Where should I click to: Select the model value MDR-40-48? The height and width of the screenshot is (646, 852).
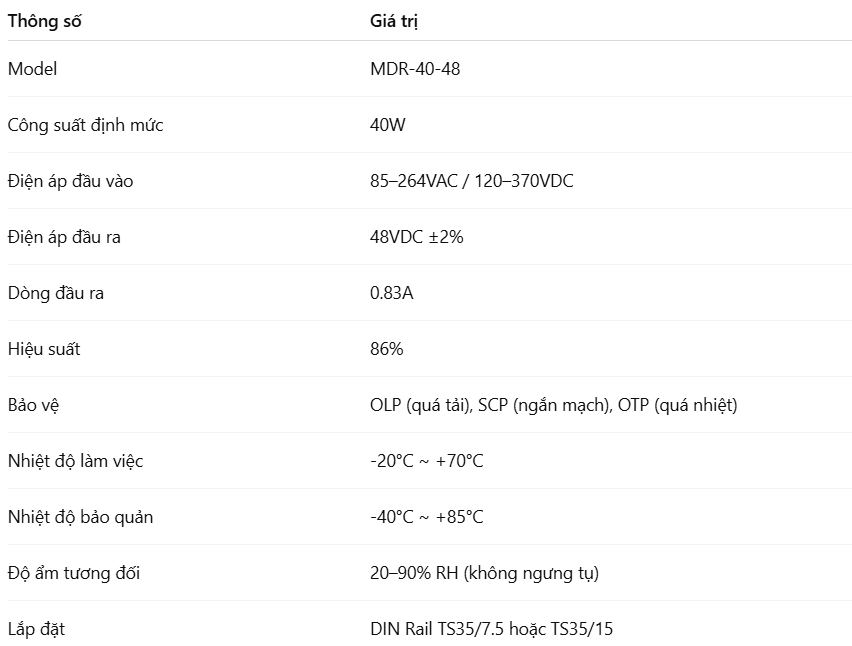click(415, 69)
